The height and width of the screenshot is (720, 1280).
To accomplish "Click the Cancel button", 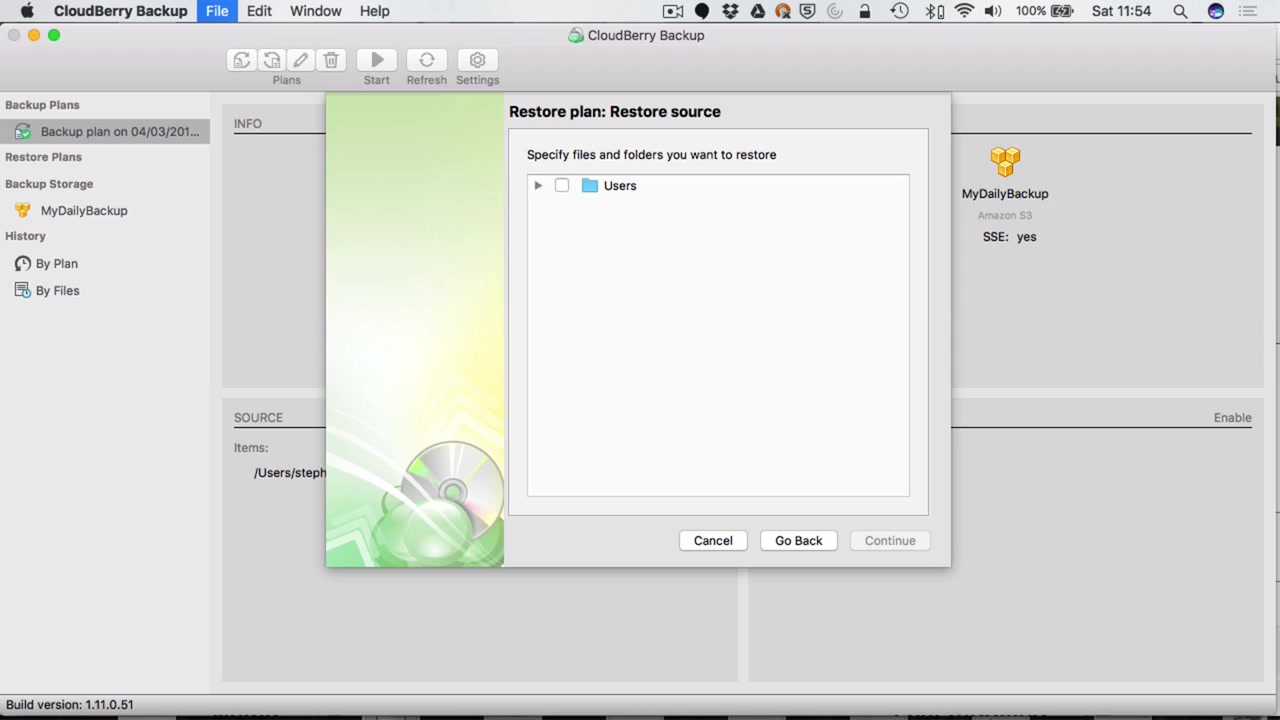I will [713, 540].
